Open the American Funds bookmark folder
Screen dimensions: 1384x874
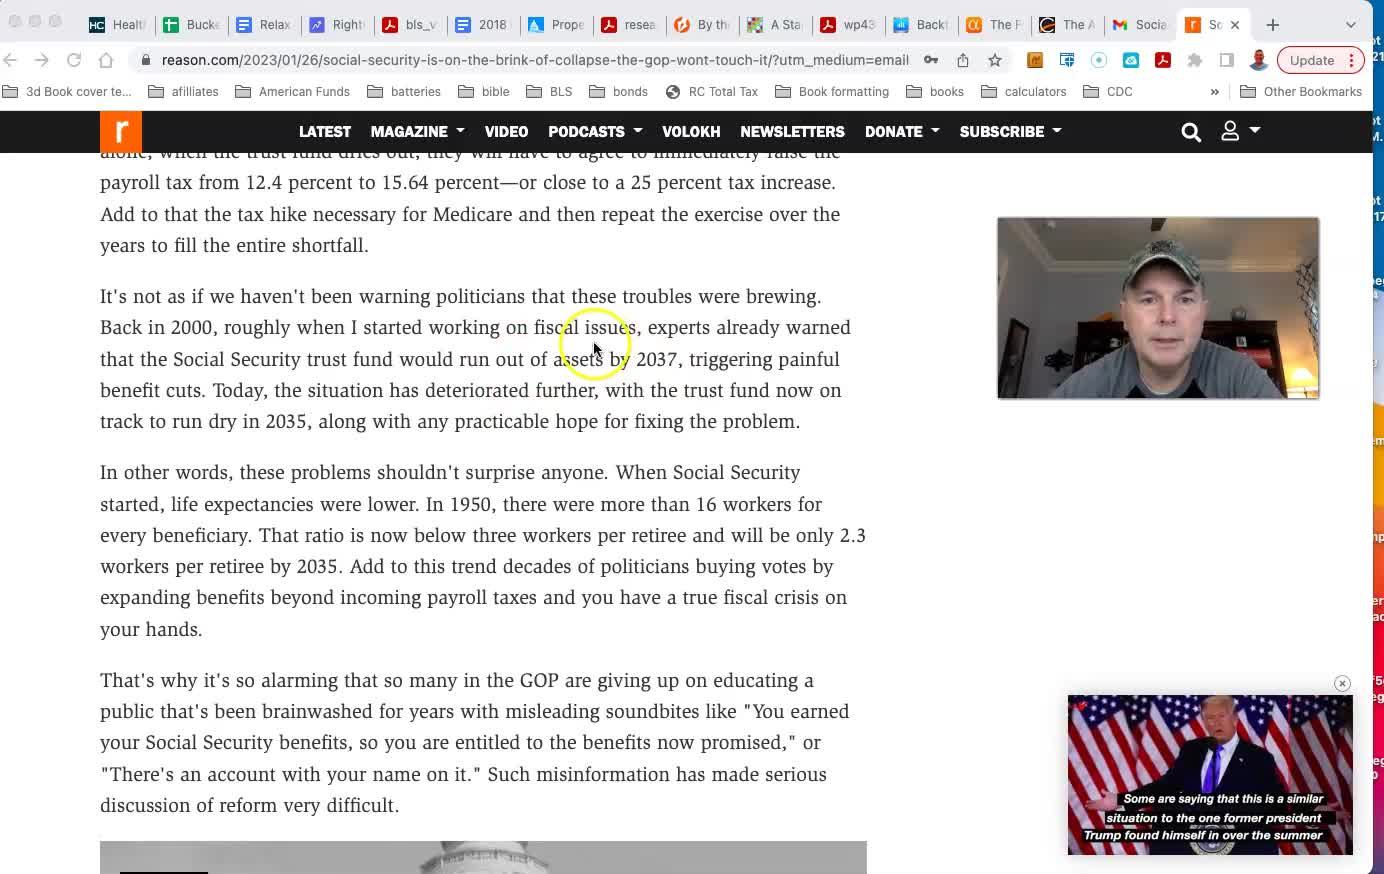pos(293,92)
